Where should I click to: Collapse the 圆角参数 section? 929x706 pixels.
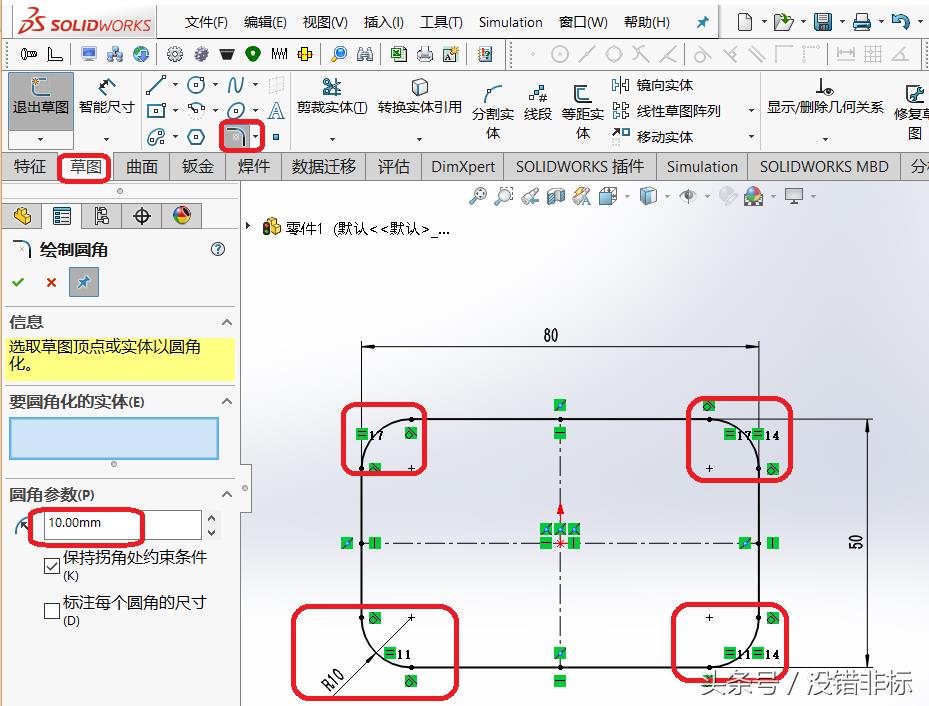(227, 494)
